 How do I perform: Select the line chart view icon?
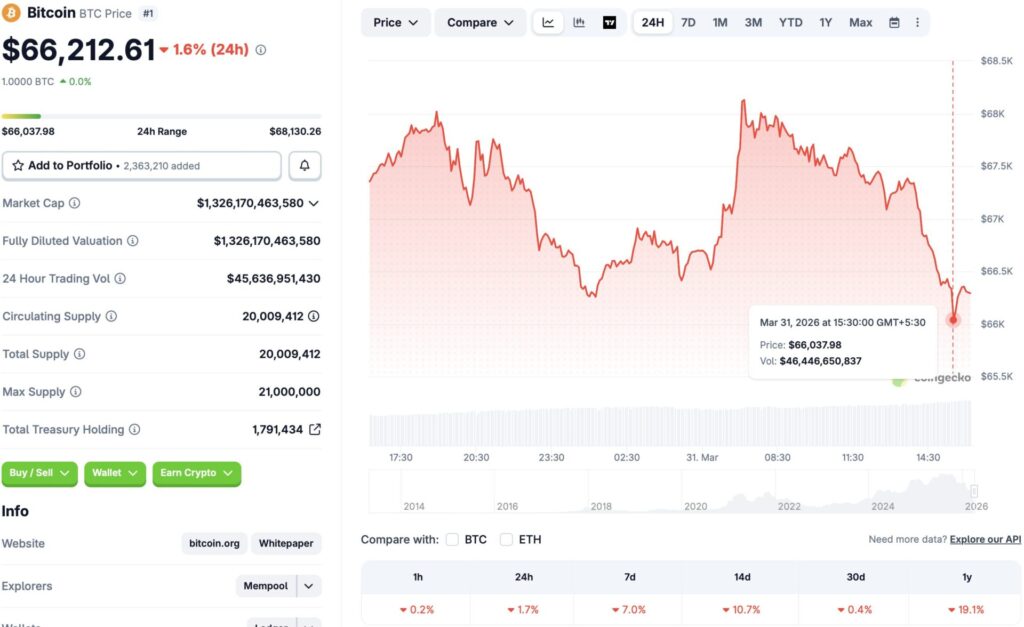pyautogui.click(x=548, y=22)
